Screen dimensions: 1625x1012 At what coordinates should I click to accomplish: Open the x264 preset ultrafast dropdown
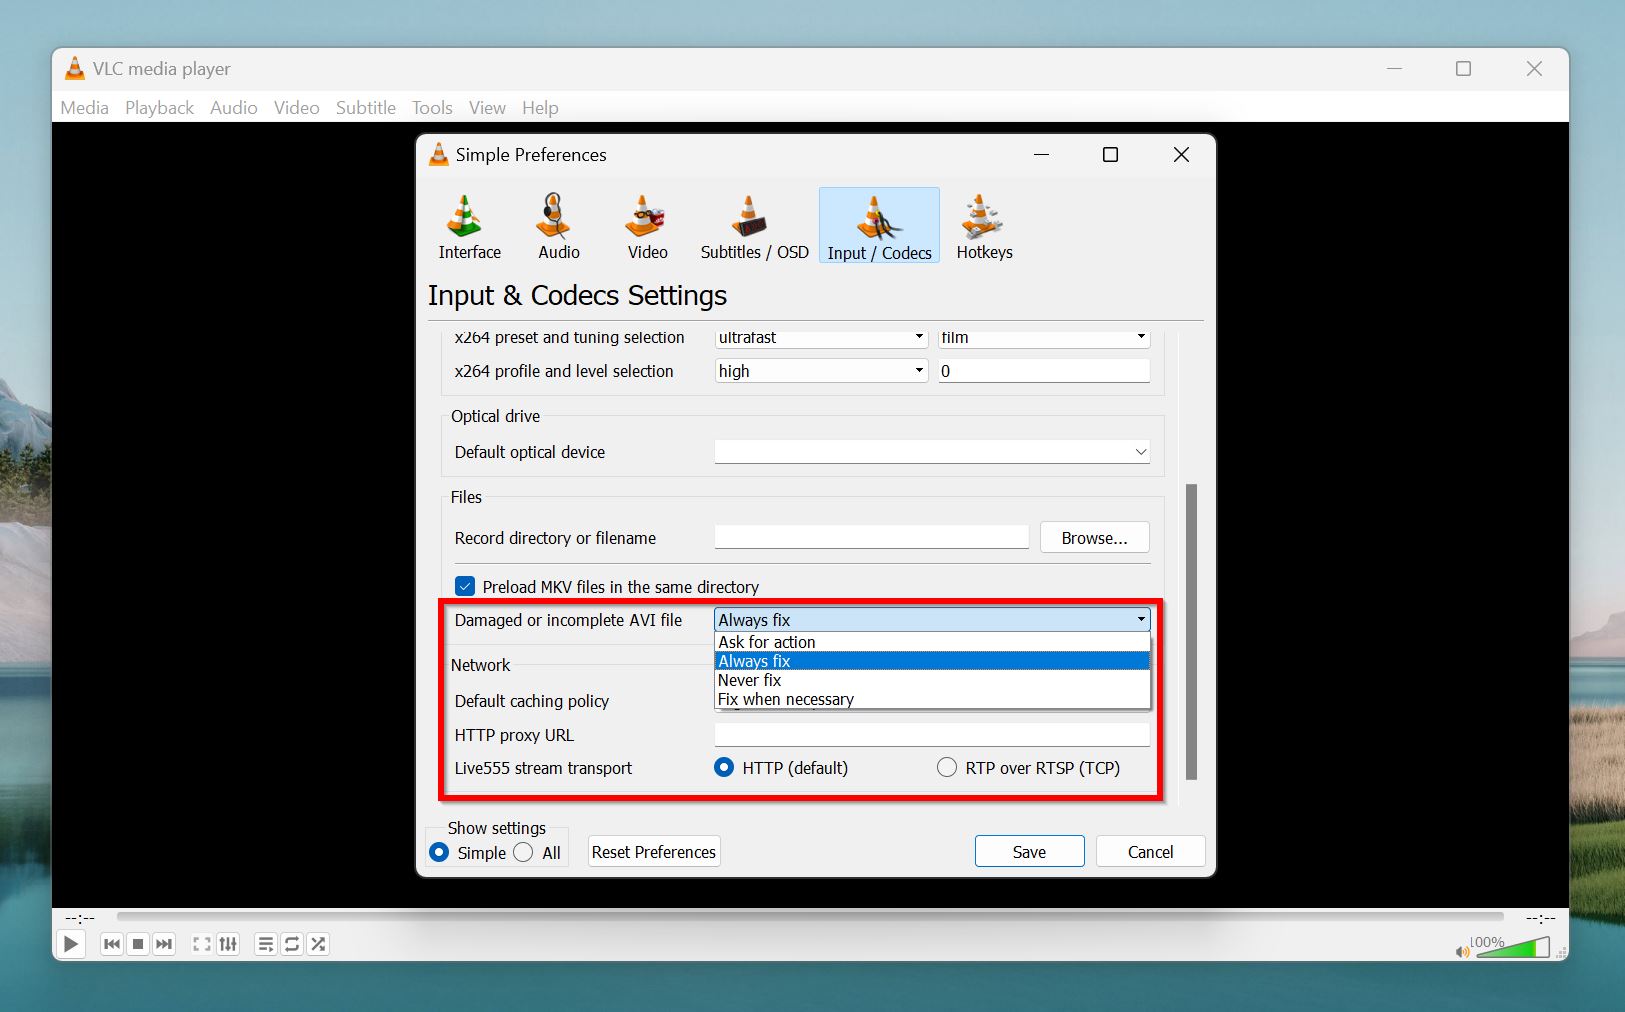point(821,338)
